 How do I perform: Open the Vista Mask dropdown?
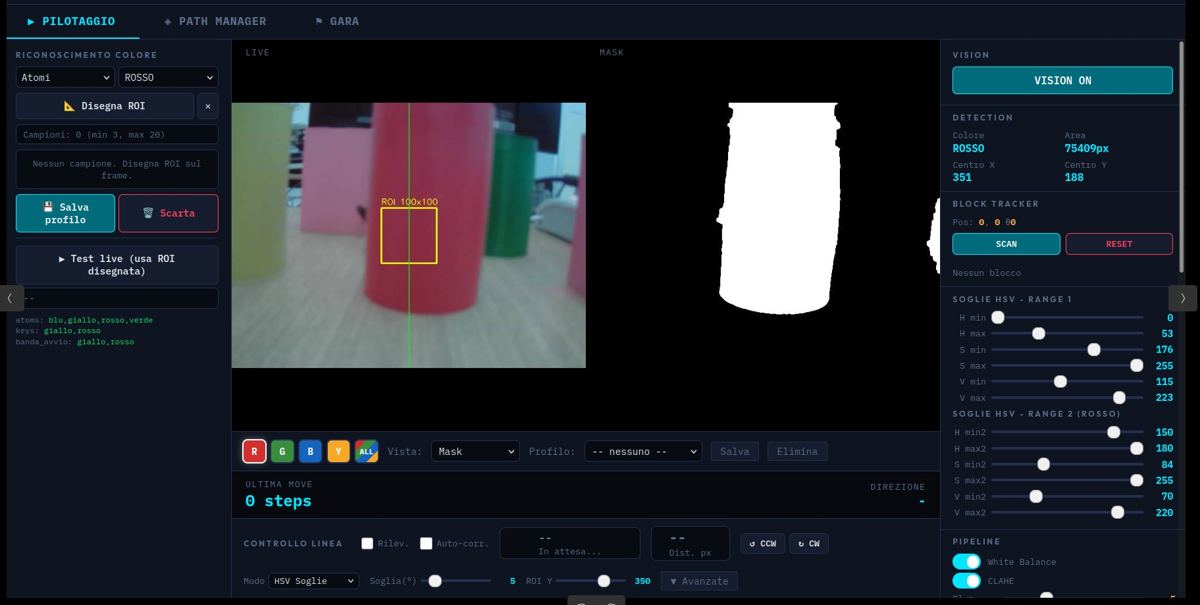click(475, 452)
